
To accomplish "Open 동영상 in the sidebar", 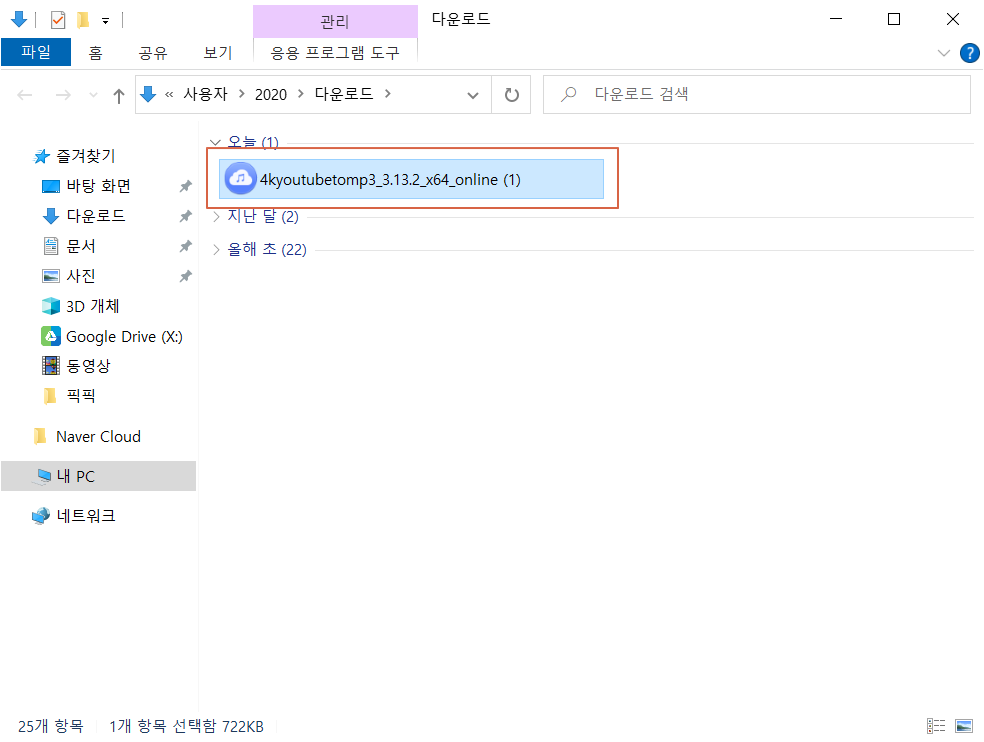I will pyautogui.click(x=88, y=365).
